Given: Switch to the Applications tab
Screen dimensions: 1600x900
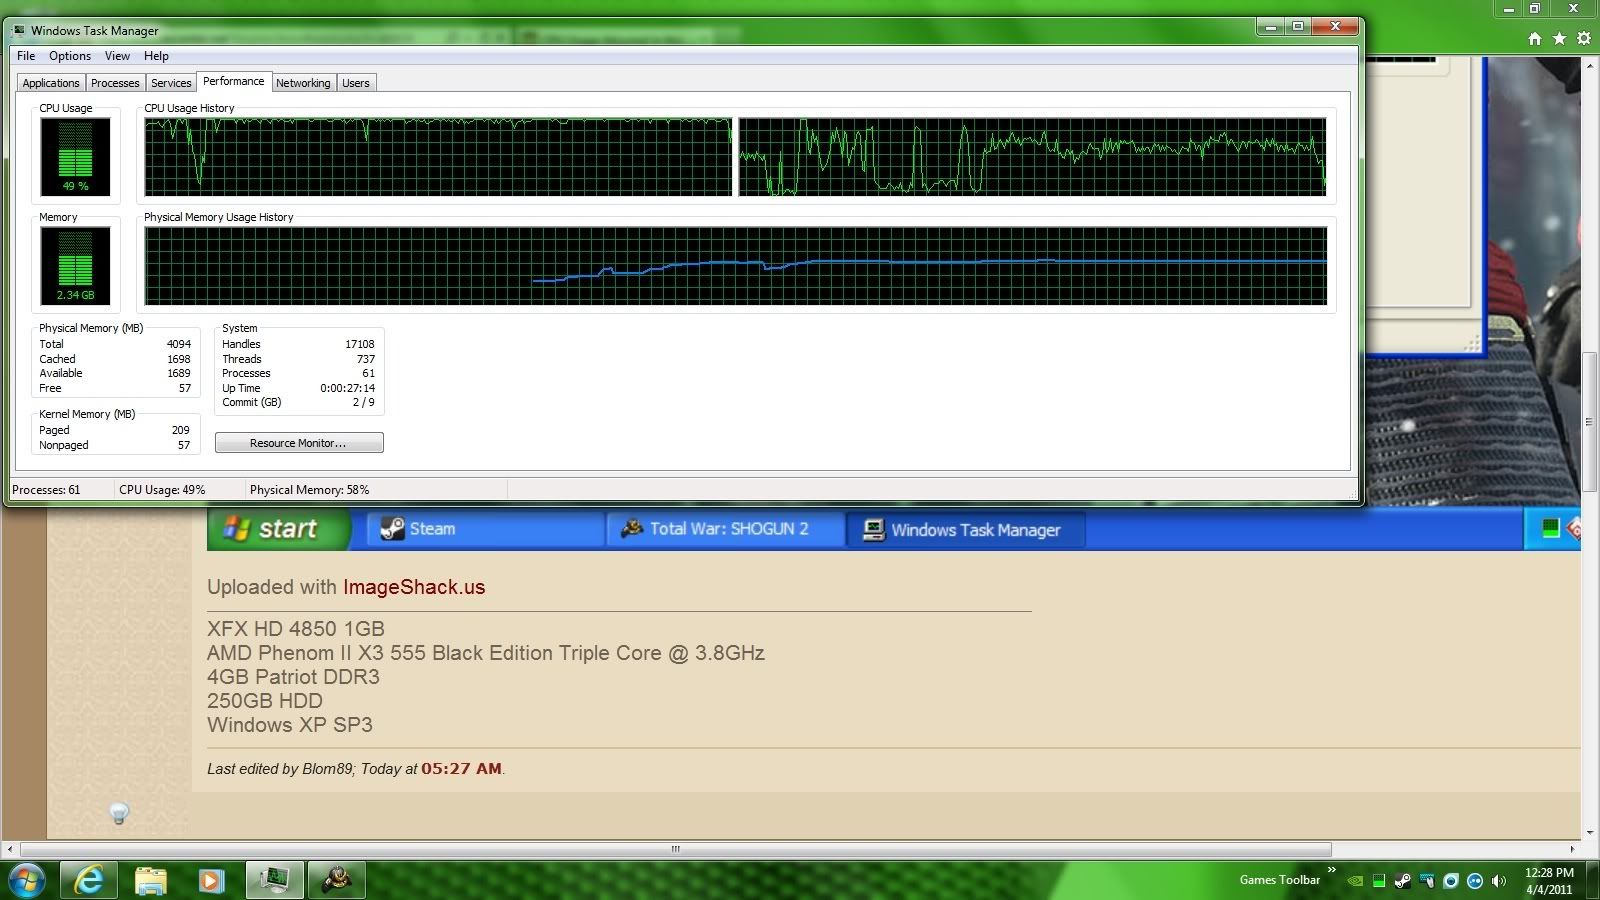Looking at the screenshot, I should click(51, 83).
